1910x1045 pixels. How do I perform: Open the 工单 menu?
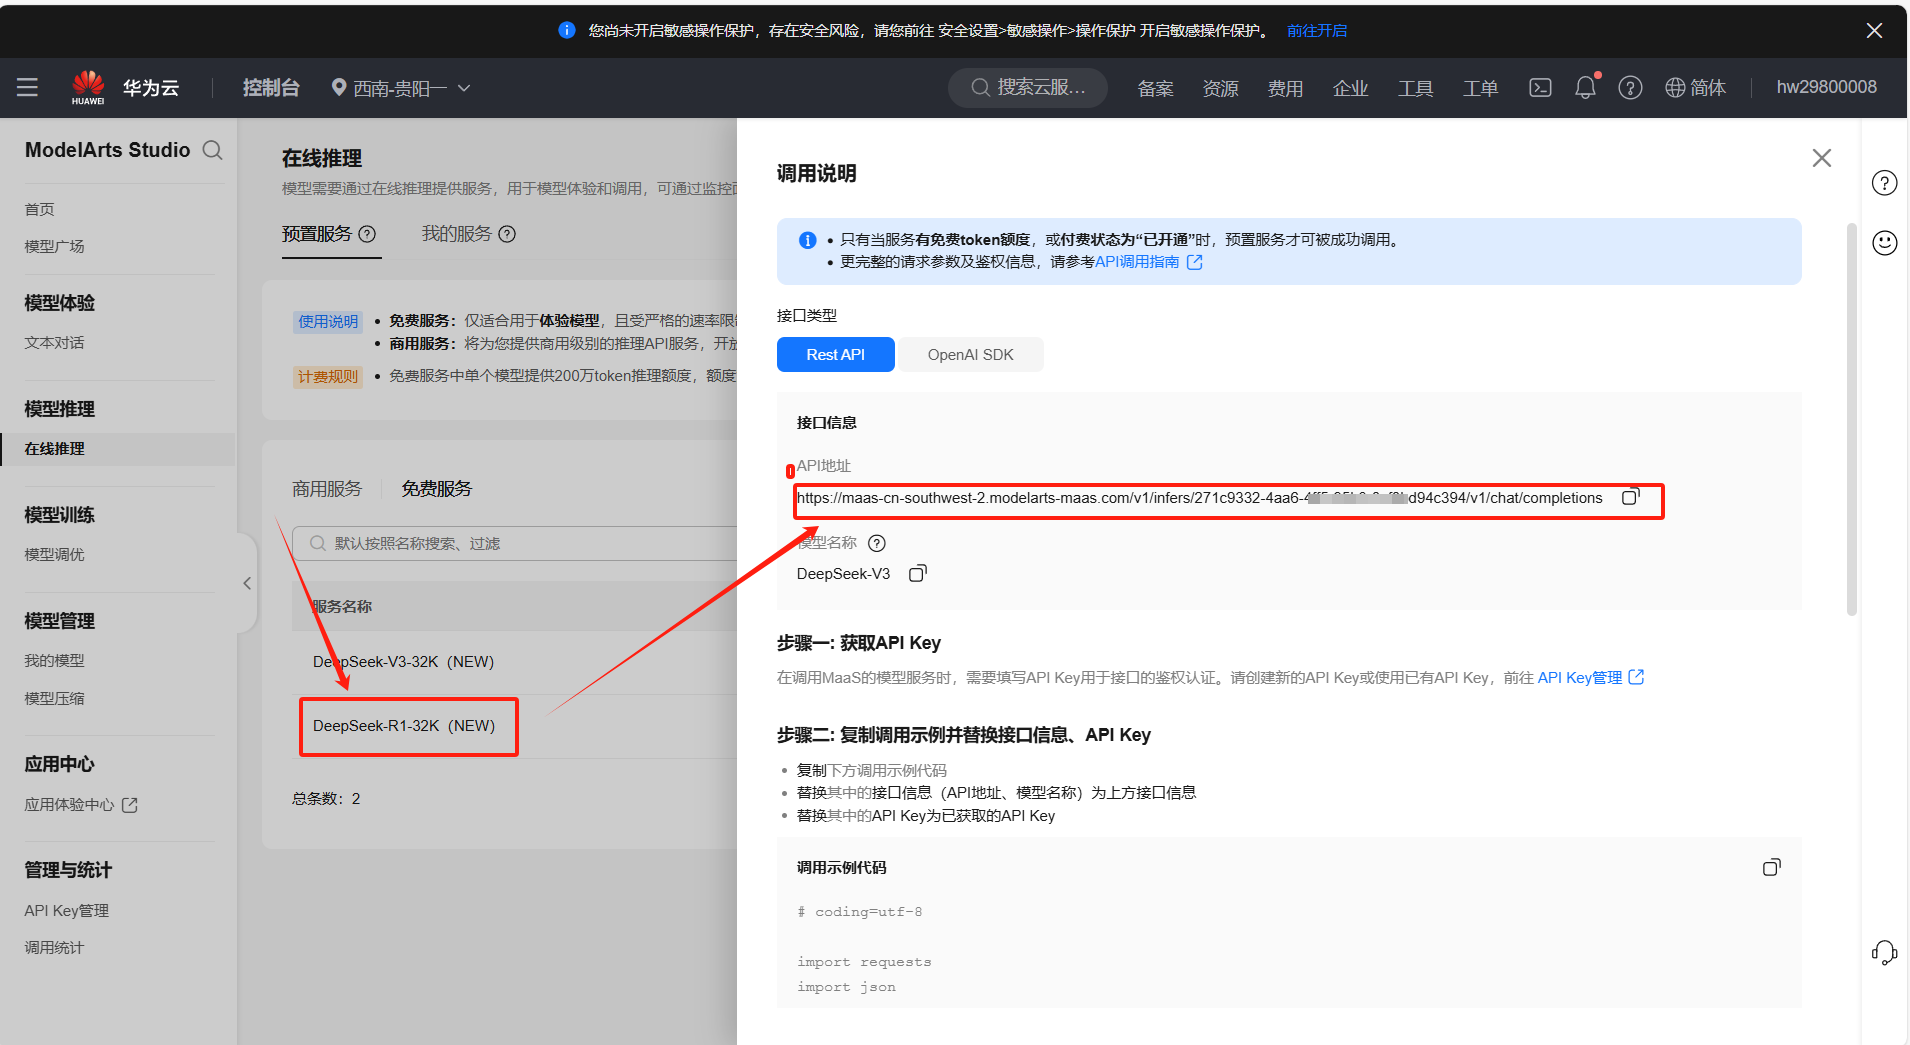tap(1480, 88)
